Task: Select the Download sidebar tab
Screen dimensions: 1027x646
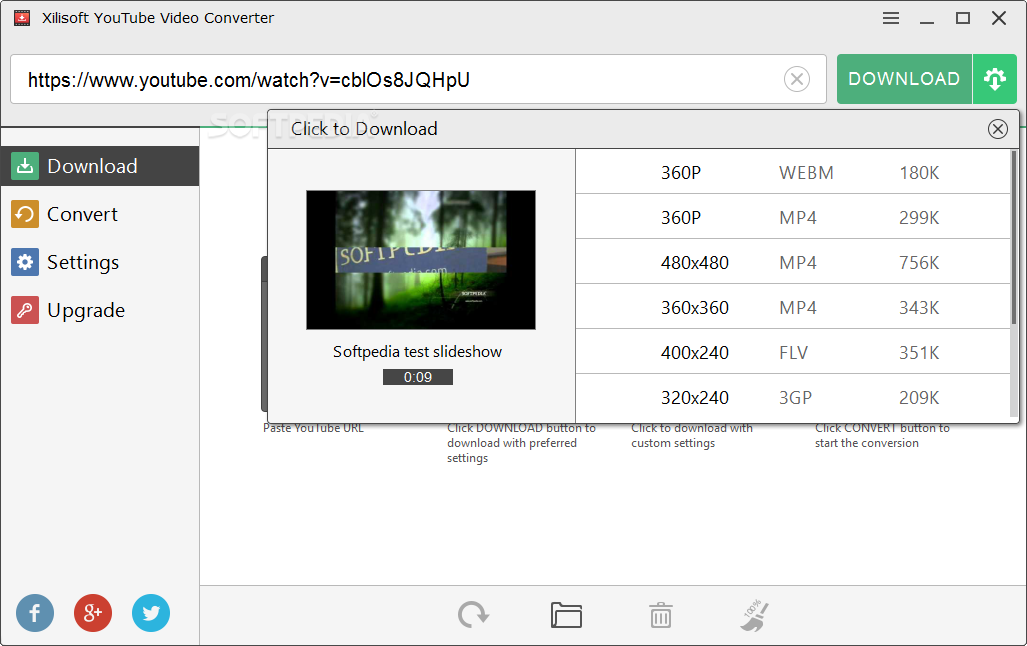Action: point(100,166)
